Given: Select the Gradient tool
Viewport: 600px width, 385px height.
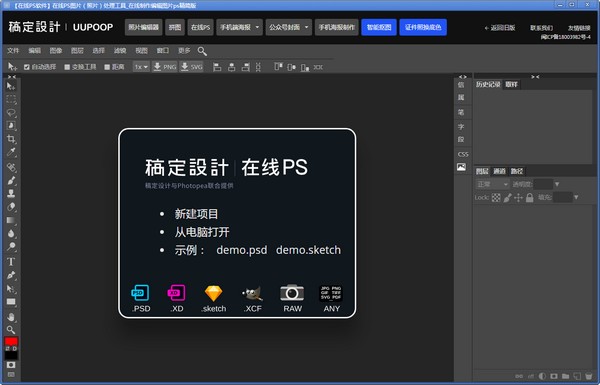Looking at the screenshot, I should pyautogui.click(x=11, y=220).
